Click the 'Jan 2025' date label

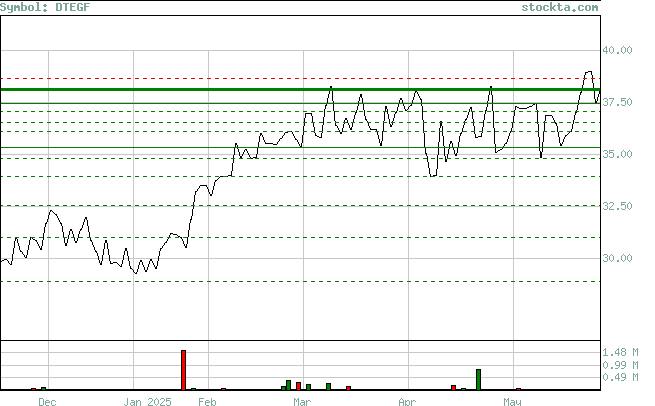147,402
